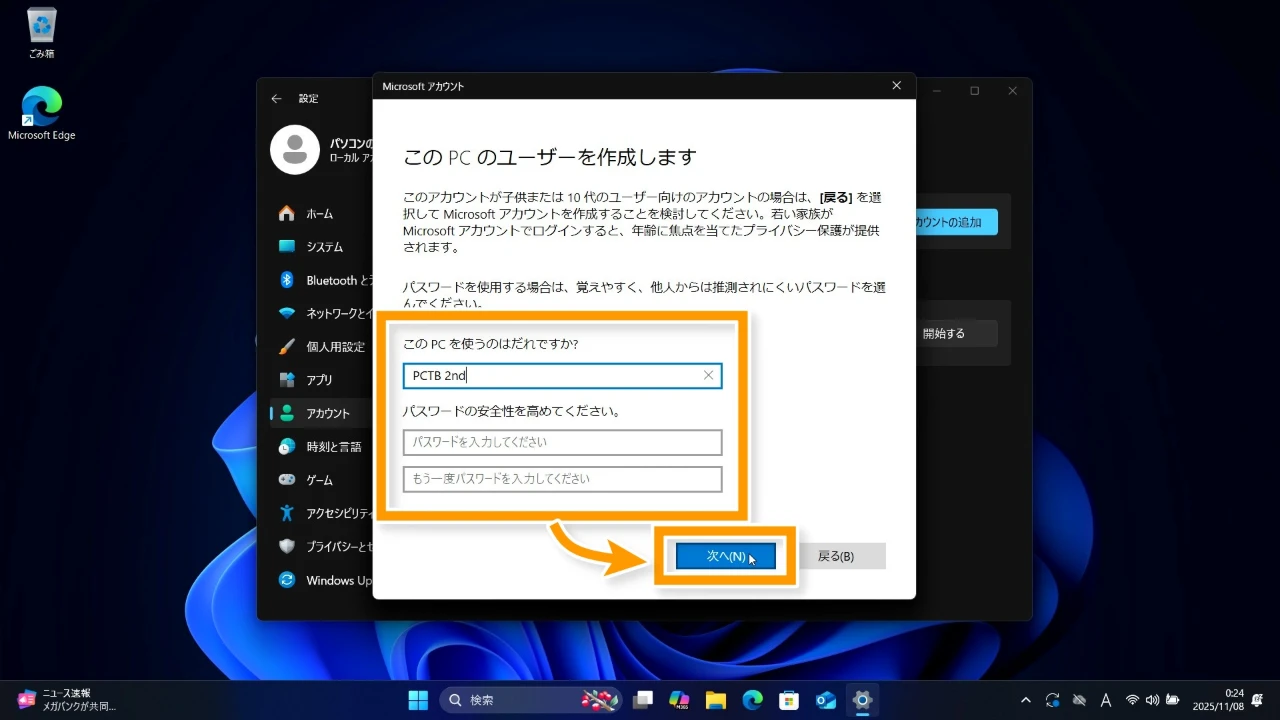The width and height of the screenshot is (1280, 720).
Task: Focus the パスワードを入力してください field
Action: 562,442
